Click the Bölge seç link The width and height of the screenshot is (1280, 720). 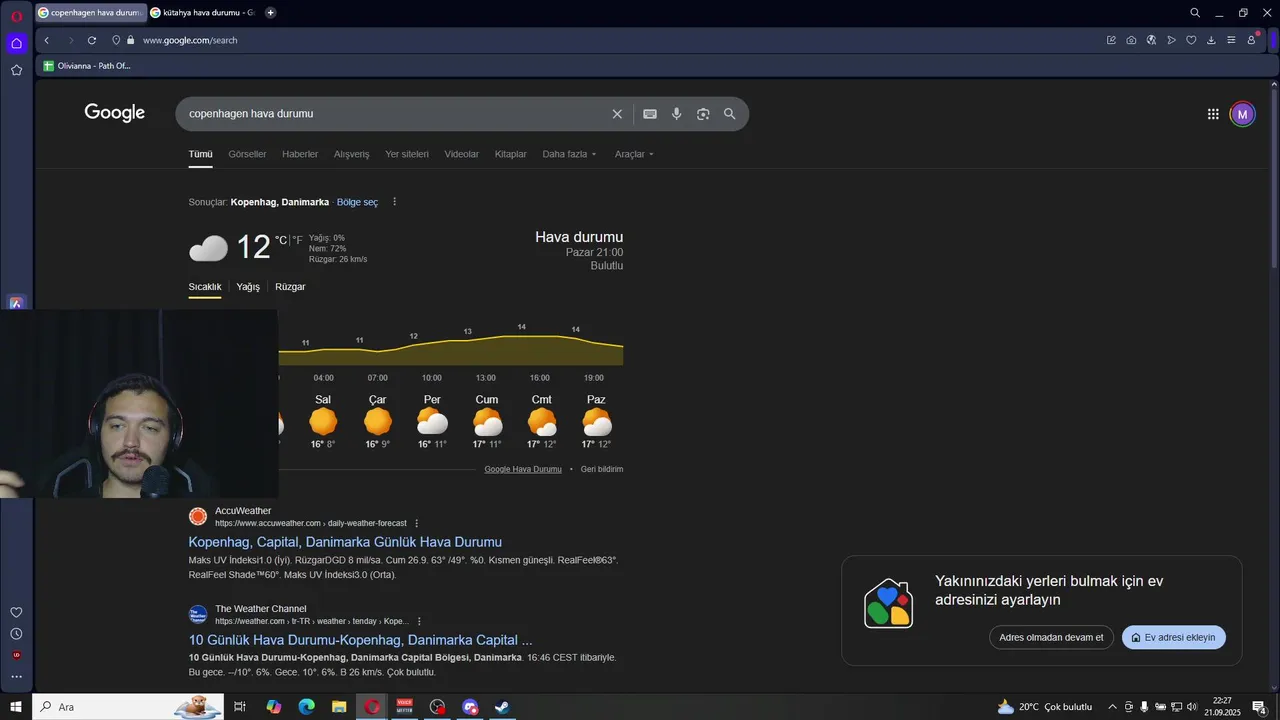point(357,202)
